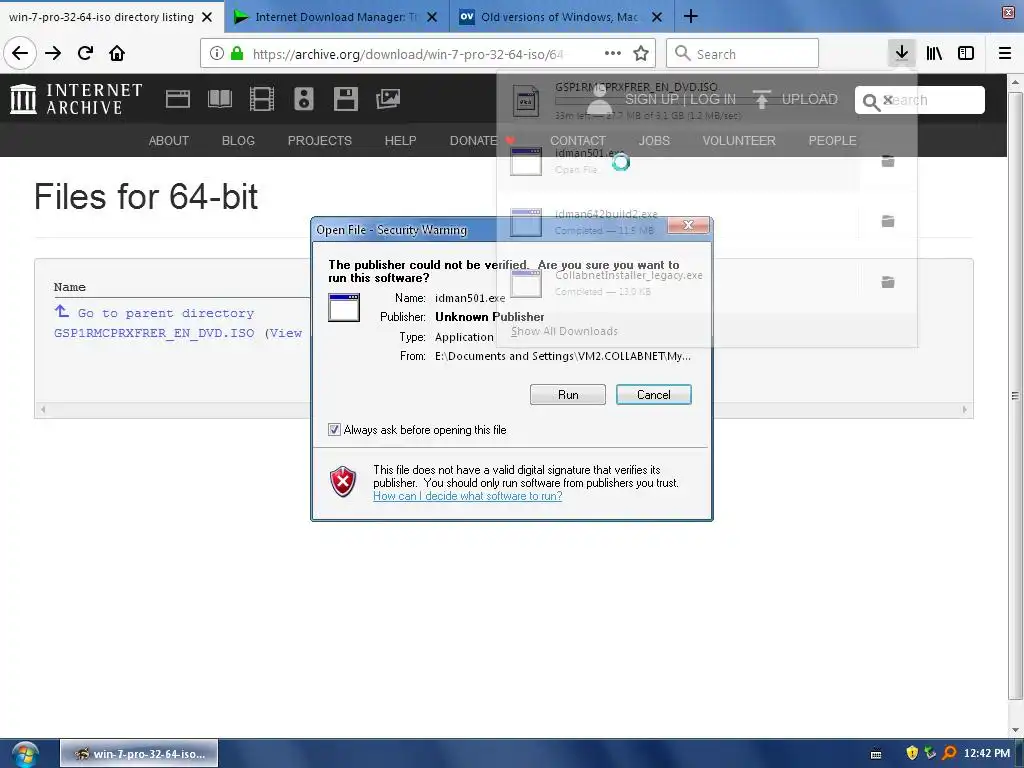Screen dimensions: 1024x768
Task: Click the browser Forward arrow
Action: pyautogui.click(x=53, y=53)
